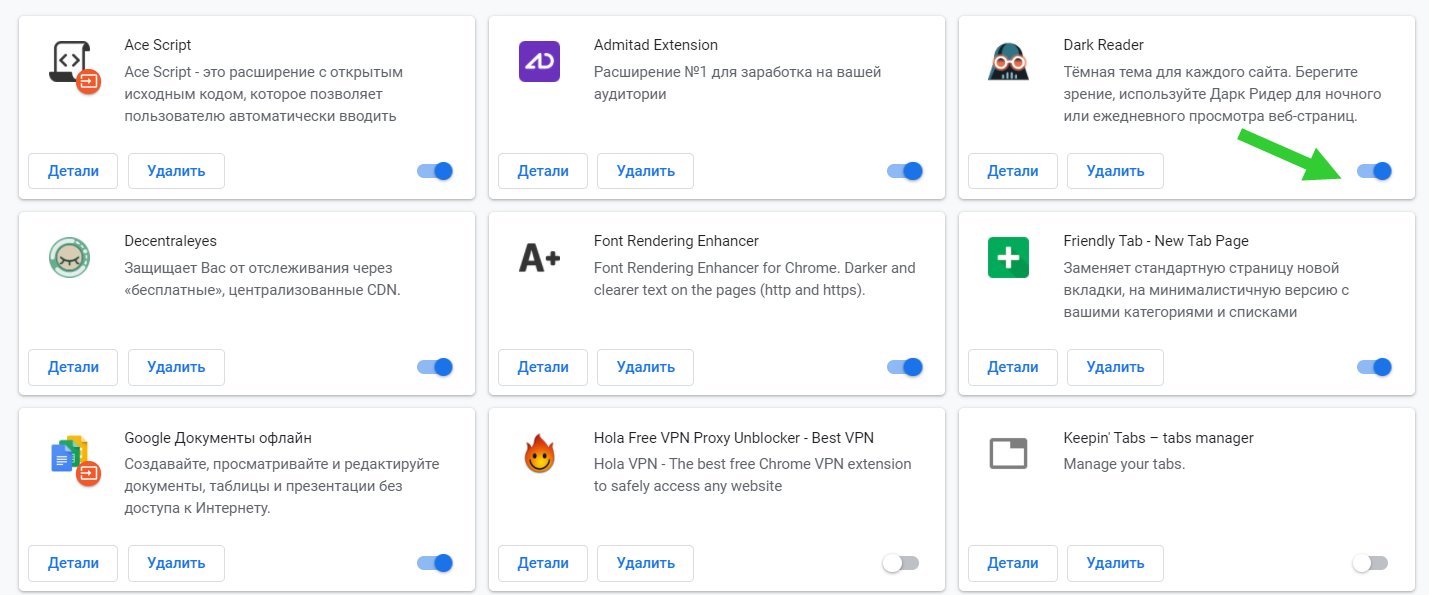Click the Dark Reader title text
Image resolution: width=1429 pixels, height=595 pixels.
coord(1104,45)
